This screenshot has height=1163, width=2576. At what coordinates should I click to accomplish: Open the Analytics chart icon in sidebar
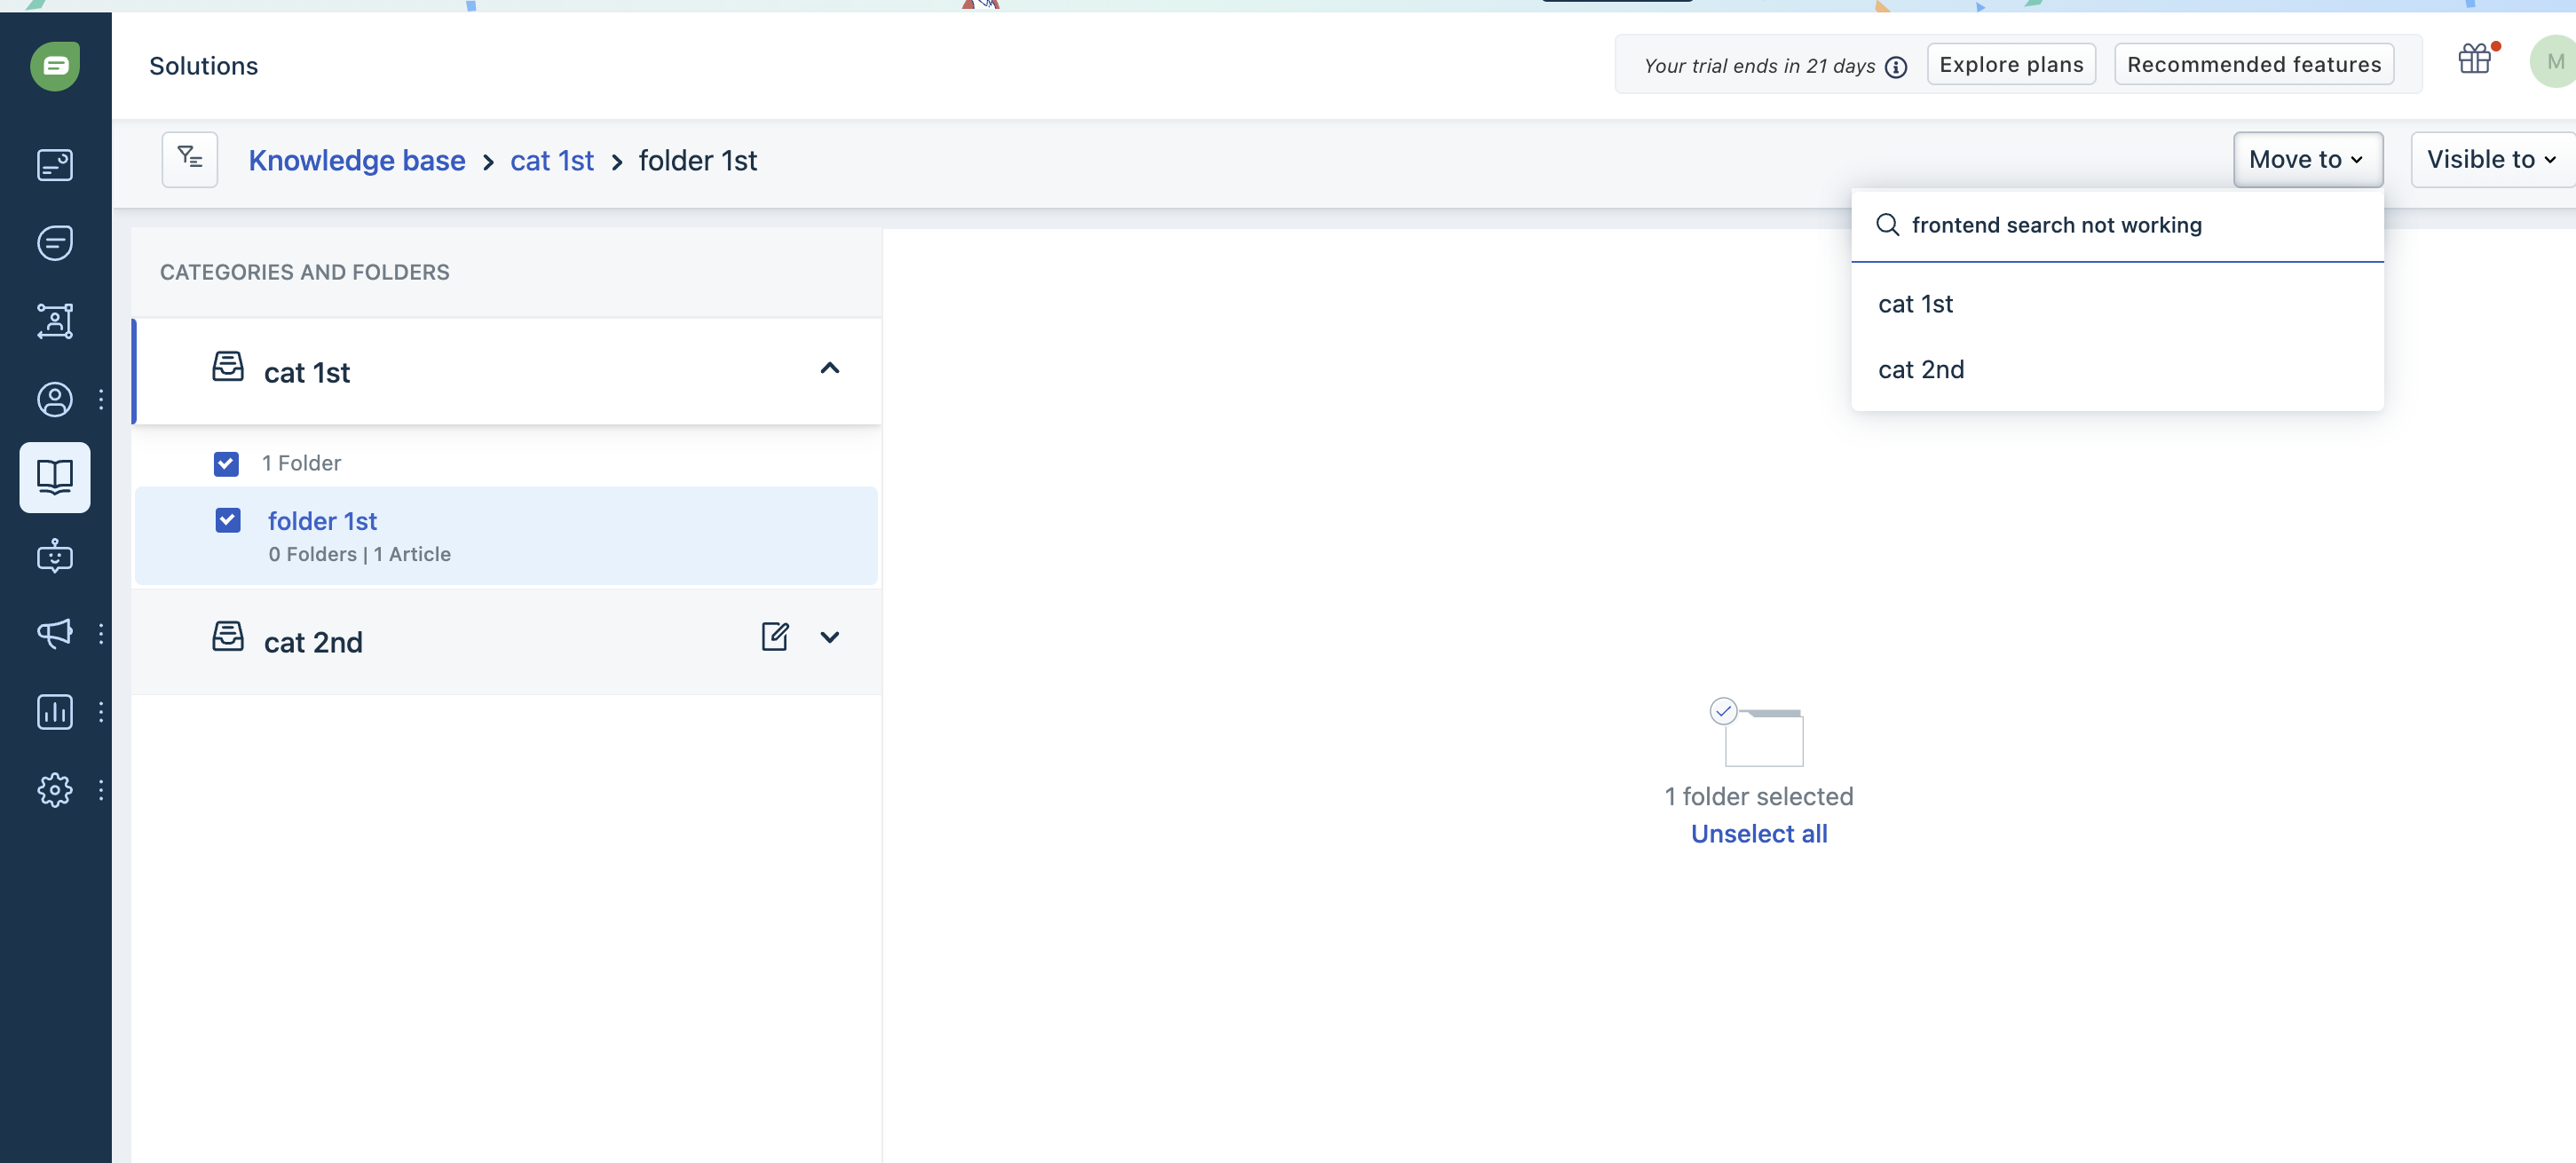pyautogui.click(x=55, y=712)
